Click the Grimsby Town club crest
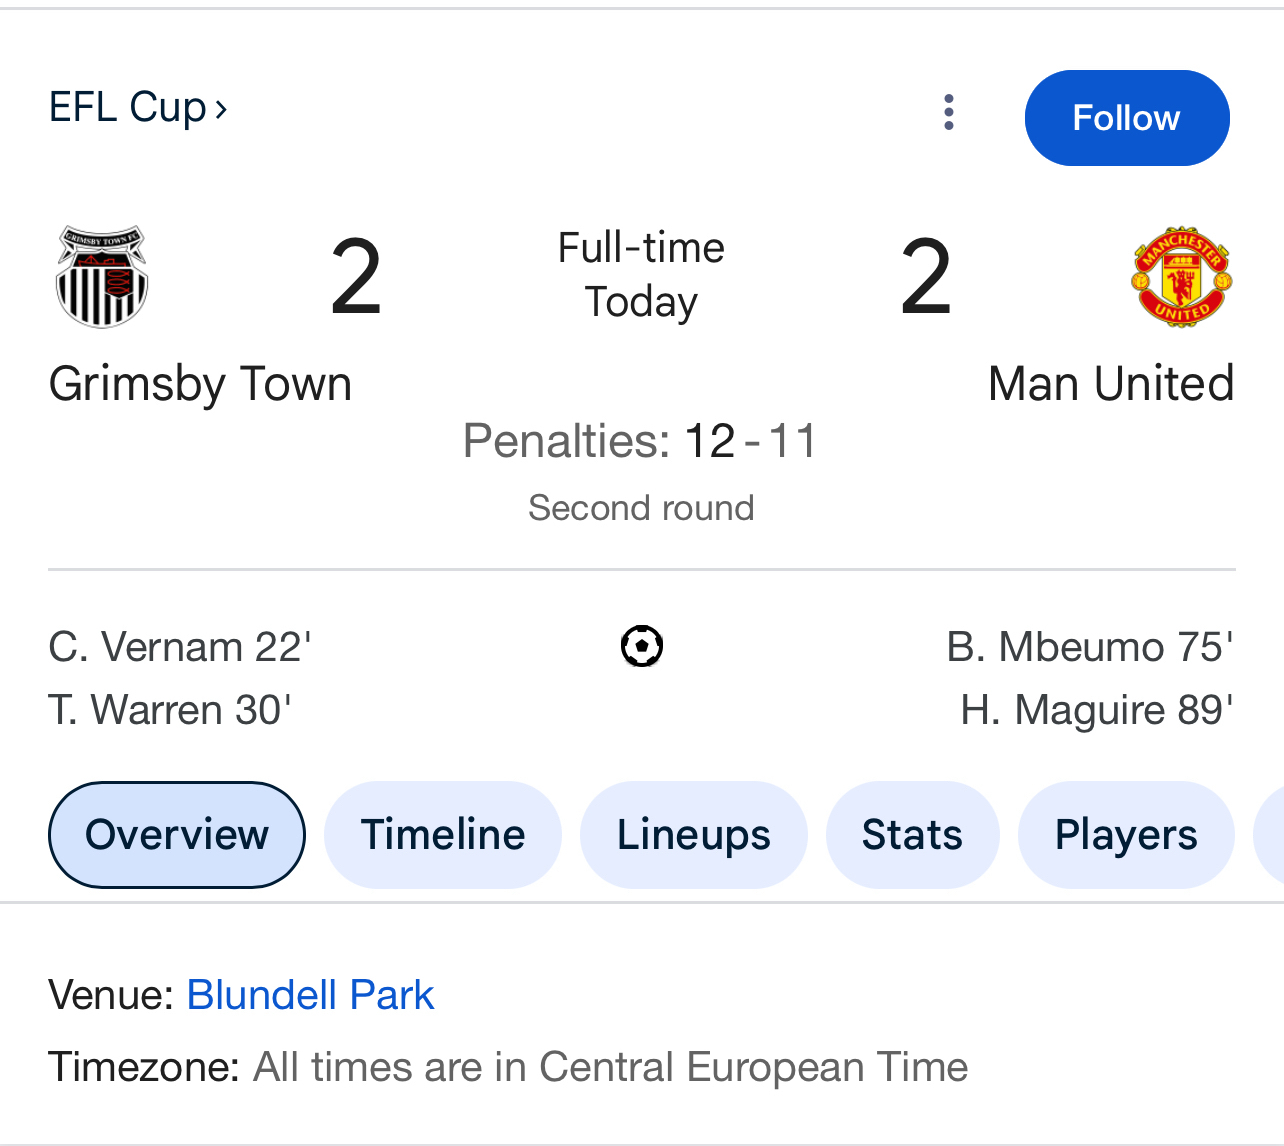1284x1146 pixels. click(102, 277)
